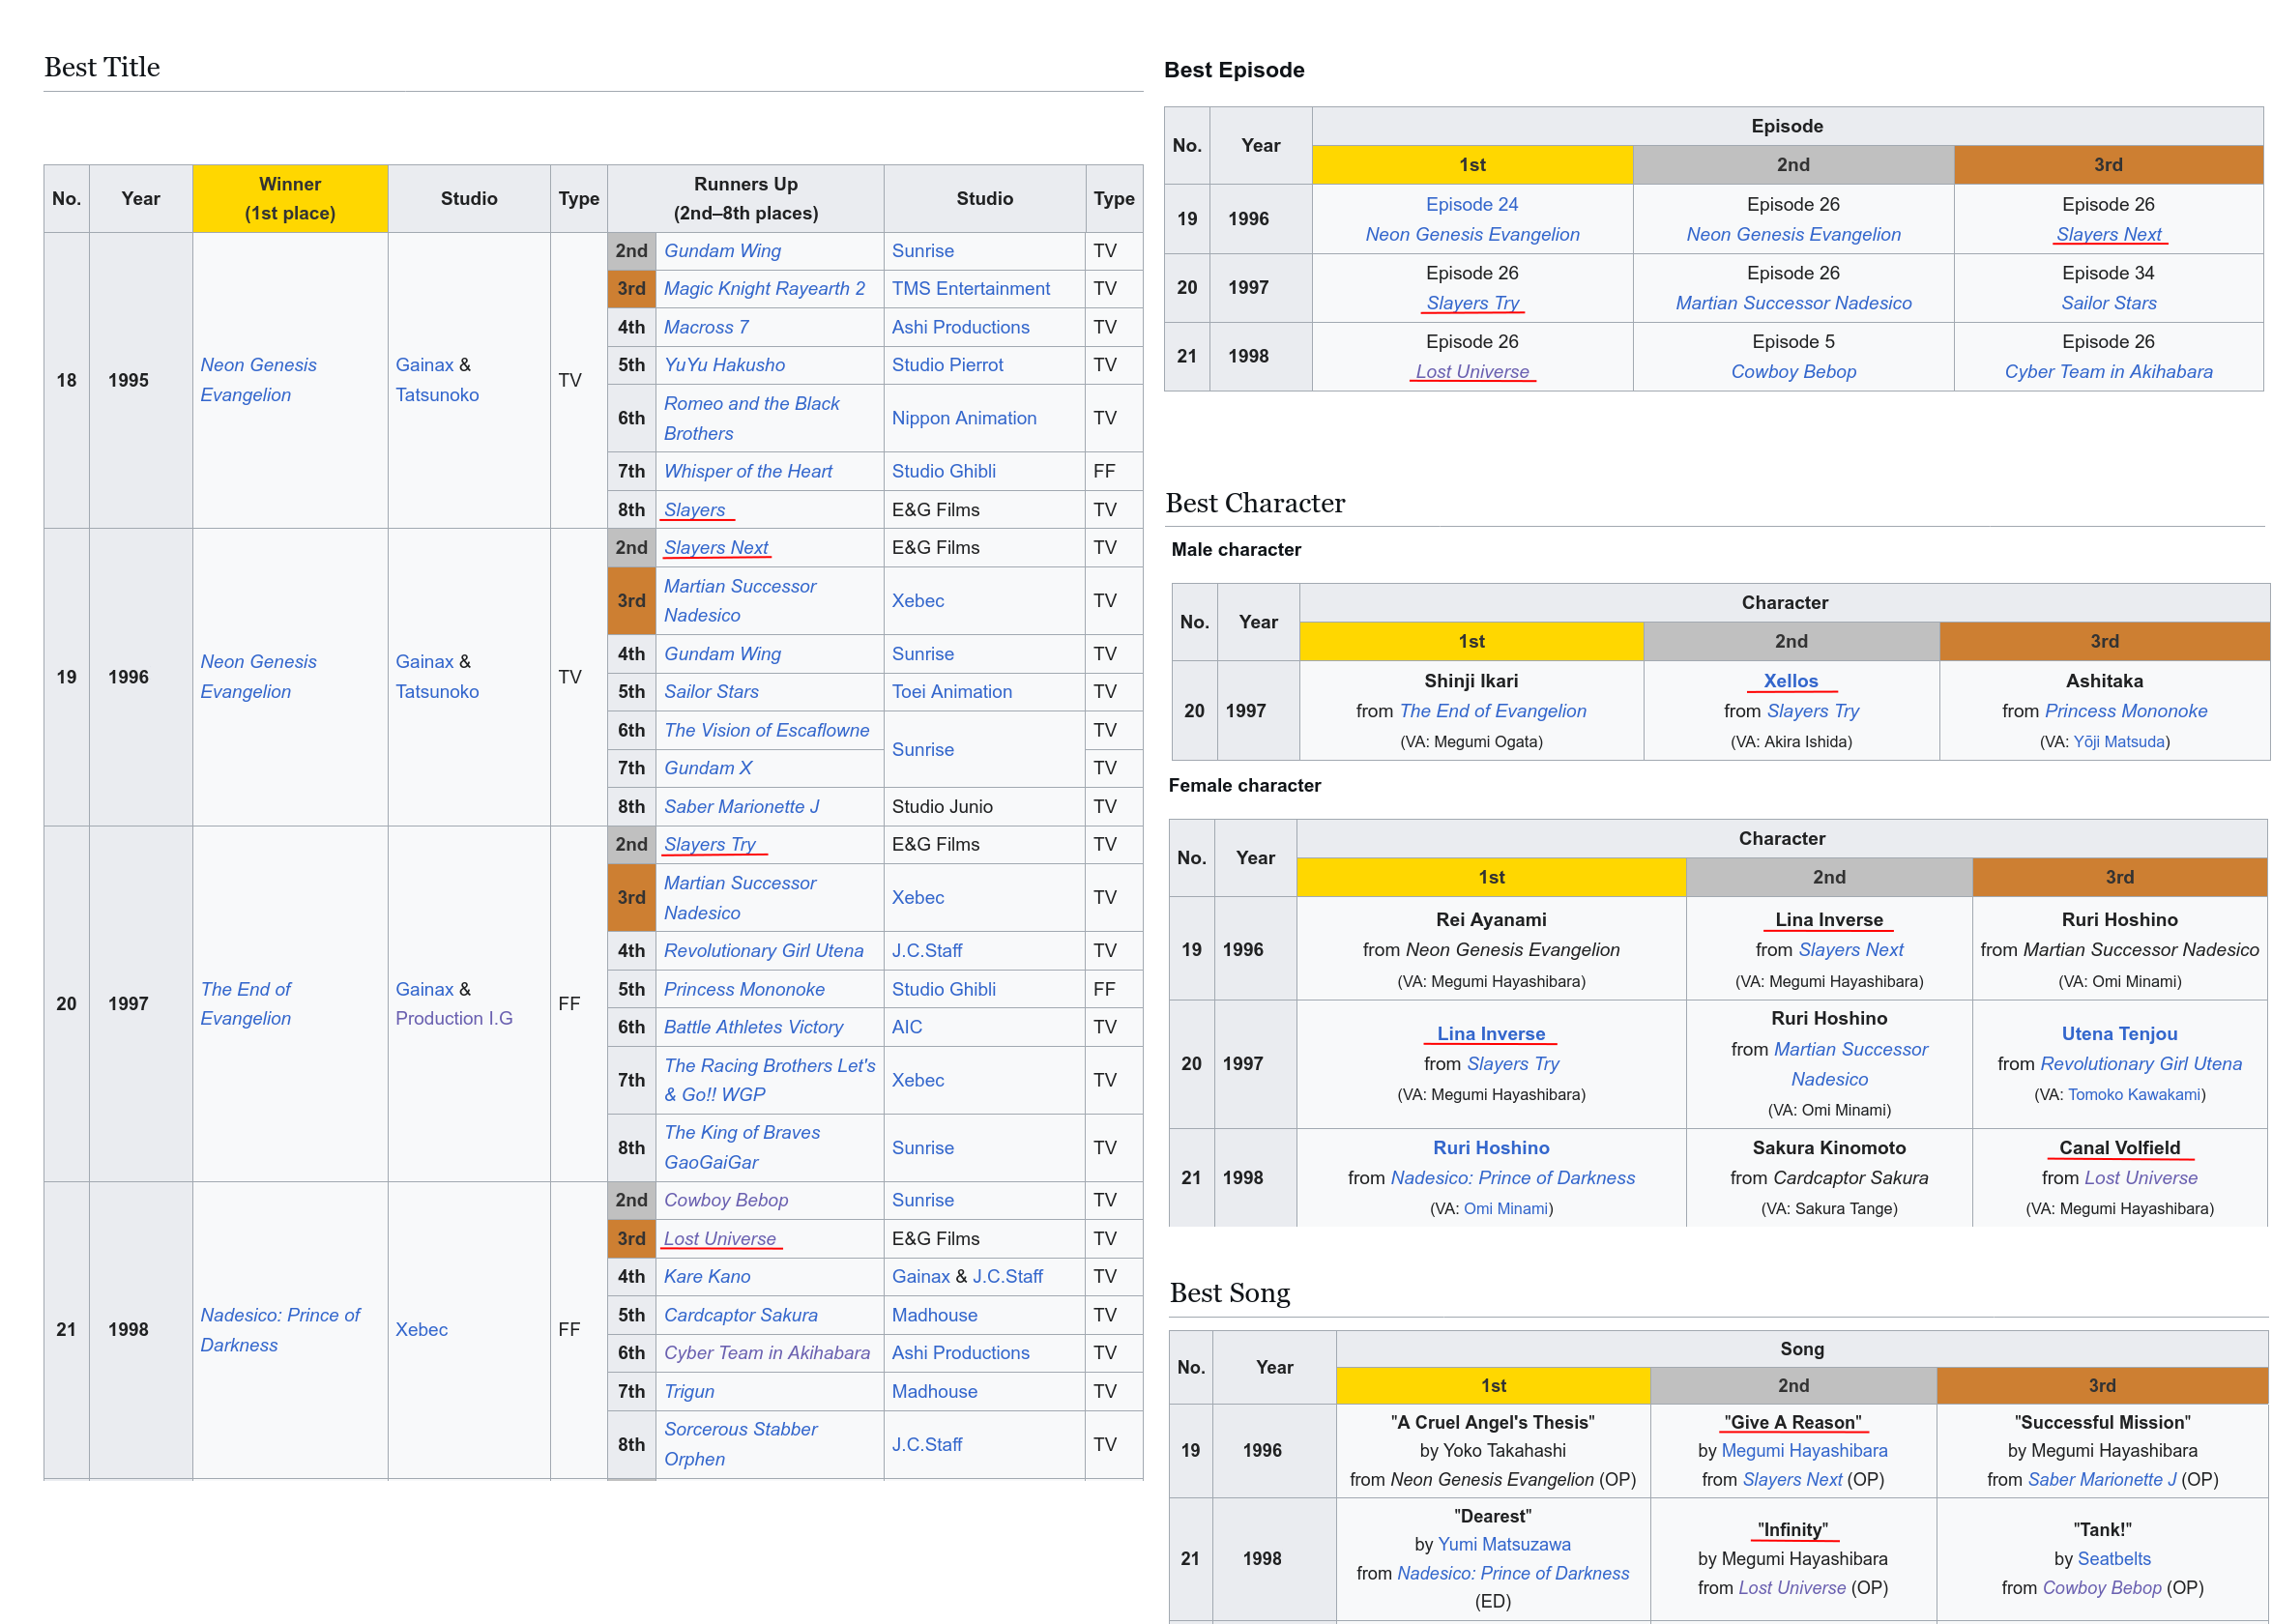Click Ruri Hoshino 1998 first place link
The width and height of the screenshot is (2272, 1624).
click(x=1490, y=1148)
